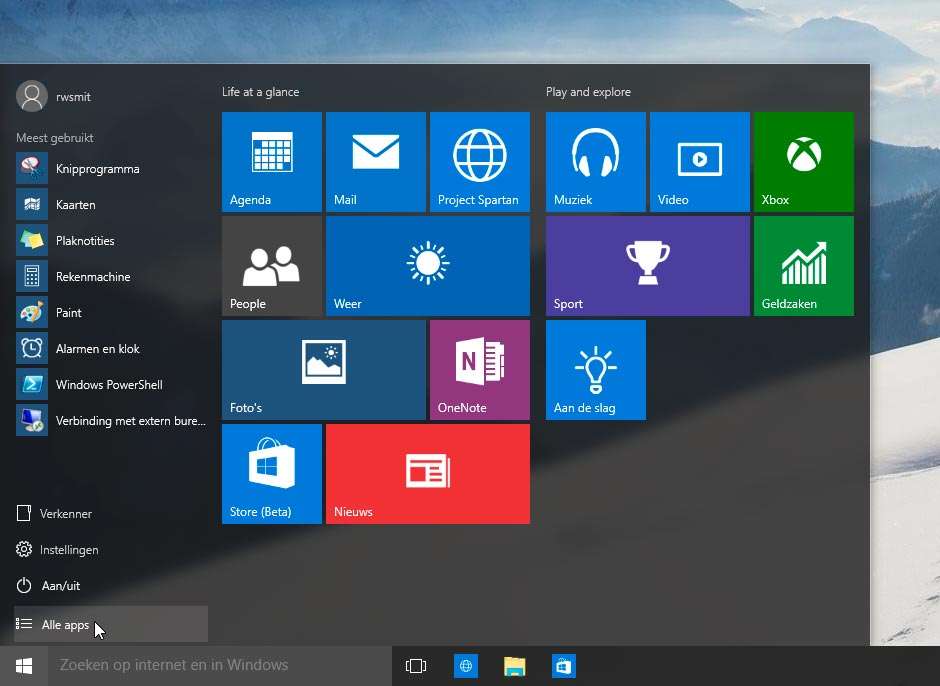Click the Meest gebruikt label

click(55, 138)
